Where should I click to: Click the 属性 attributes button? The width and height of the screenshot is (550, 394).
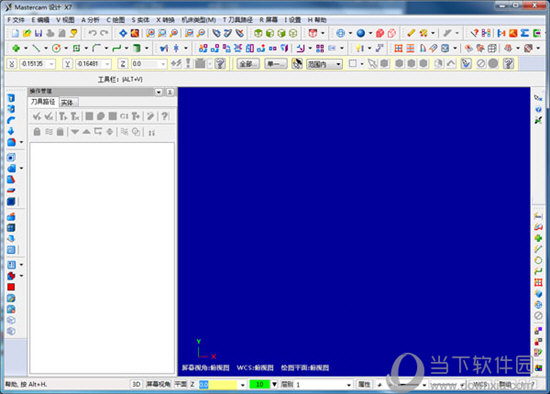(364, 385)
